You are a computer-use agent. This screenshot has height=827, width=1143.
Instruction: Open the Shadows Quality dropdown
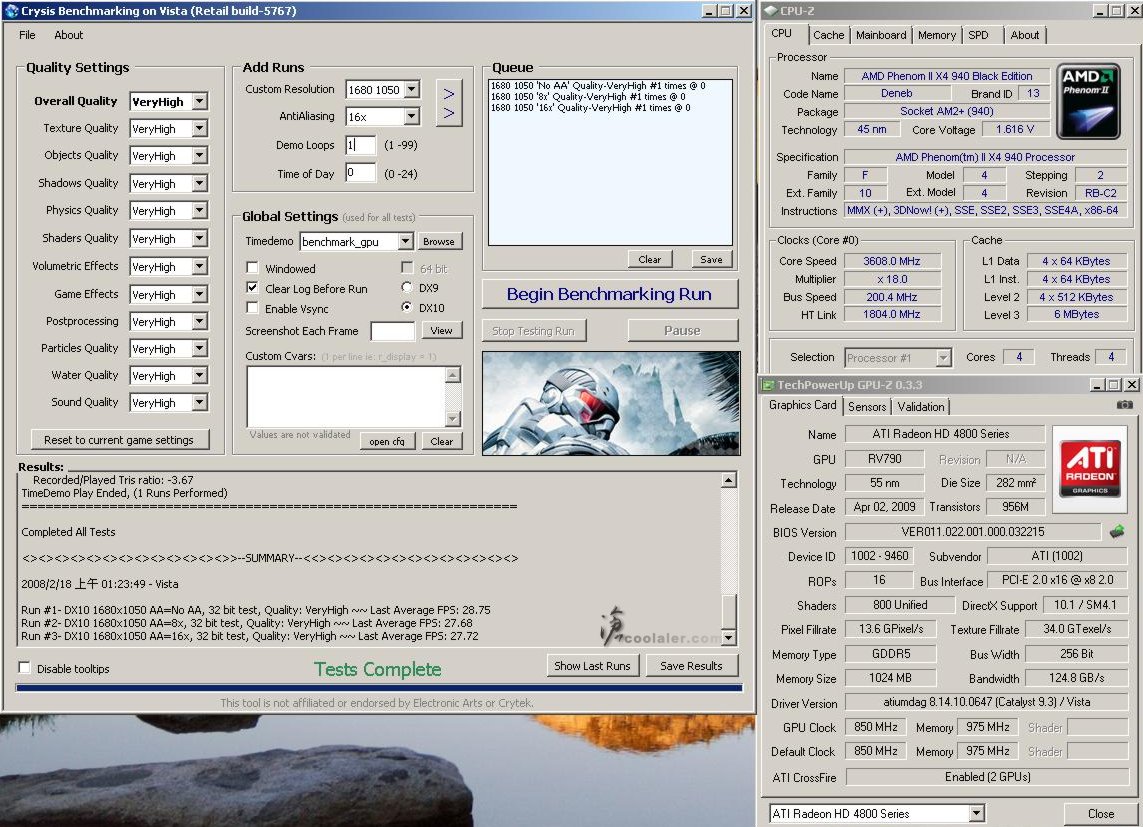pos(199,184)
